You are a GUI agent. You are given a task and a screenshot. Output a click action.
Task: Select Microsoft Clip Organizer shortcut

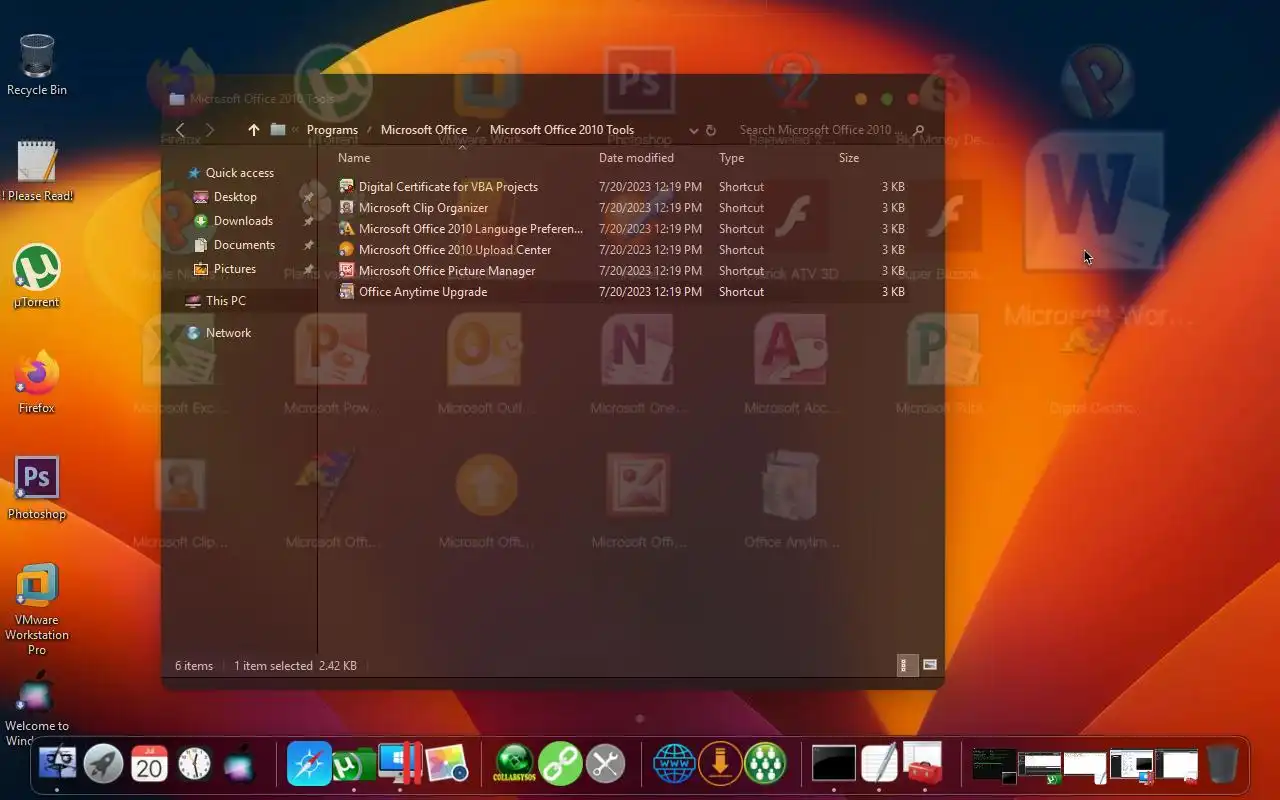pyautogui.click(x=414, y=208)
